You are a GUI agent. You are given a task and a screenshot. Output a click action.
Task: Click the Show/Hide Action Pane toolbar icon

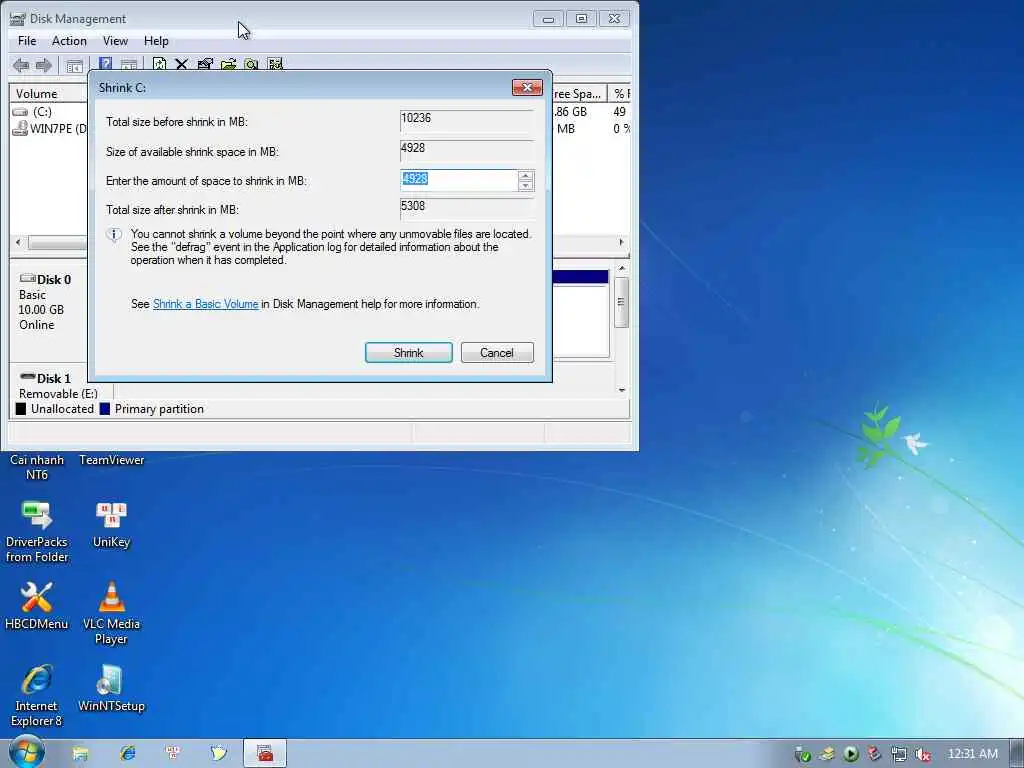(129, 65)
